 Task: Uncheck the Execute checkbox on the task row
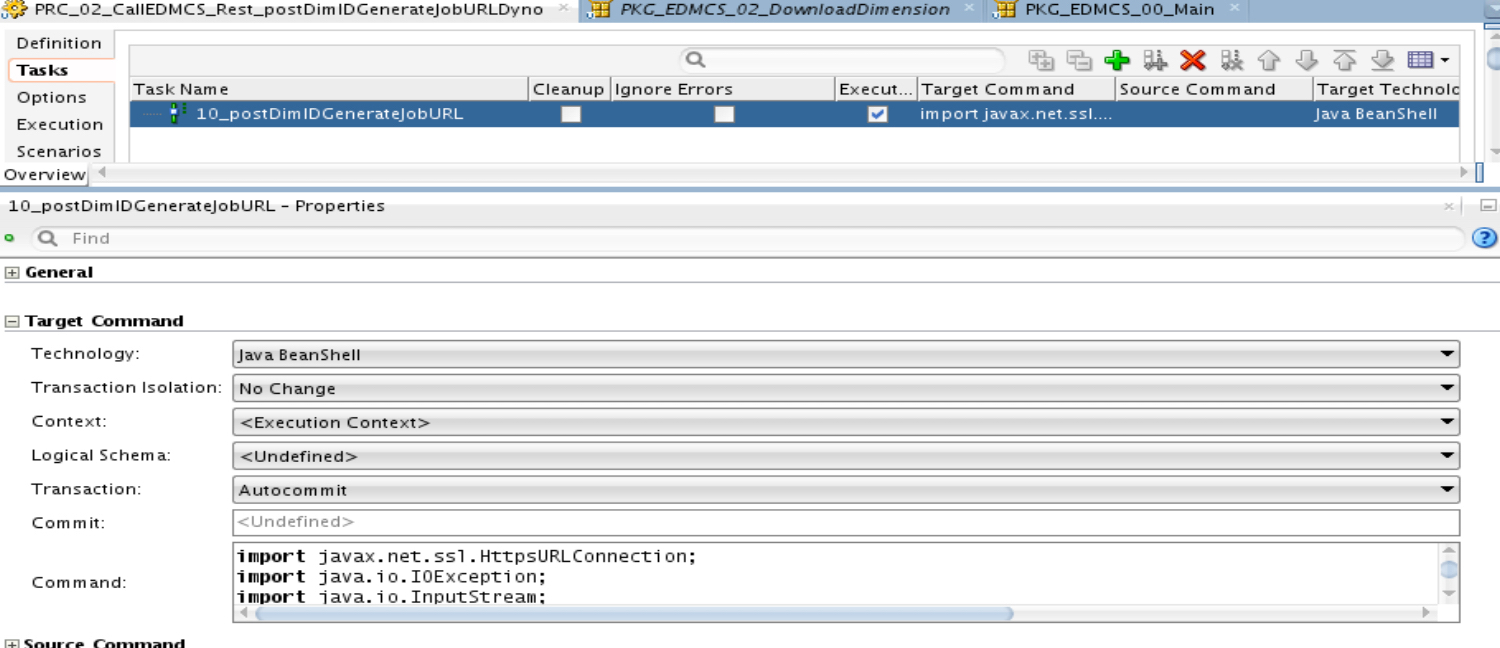pos(877,114)
